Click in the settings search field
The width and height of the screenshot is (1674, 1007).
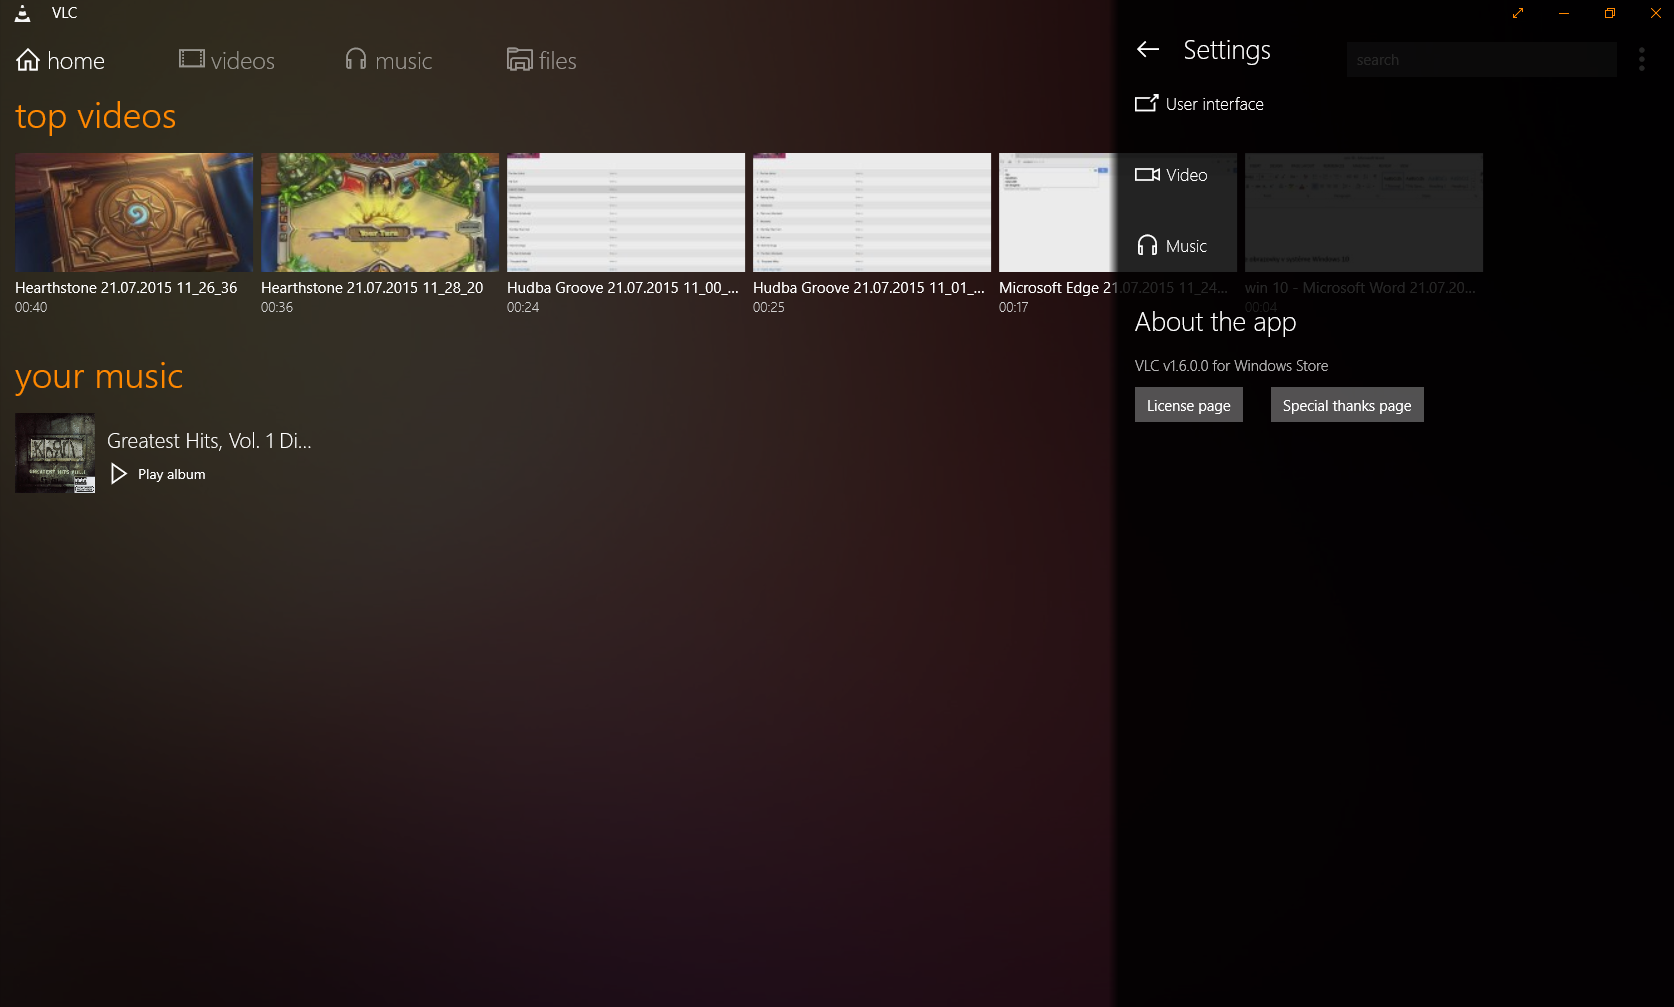(x=1481, y=60)
